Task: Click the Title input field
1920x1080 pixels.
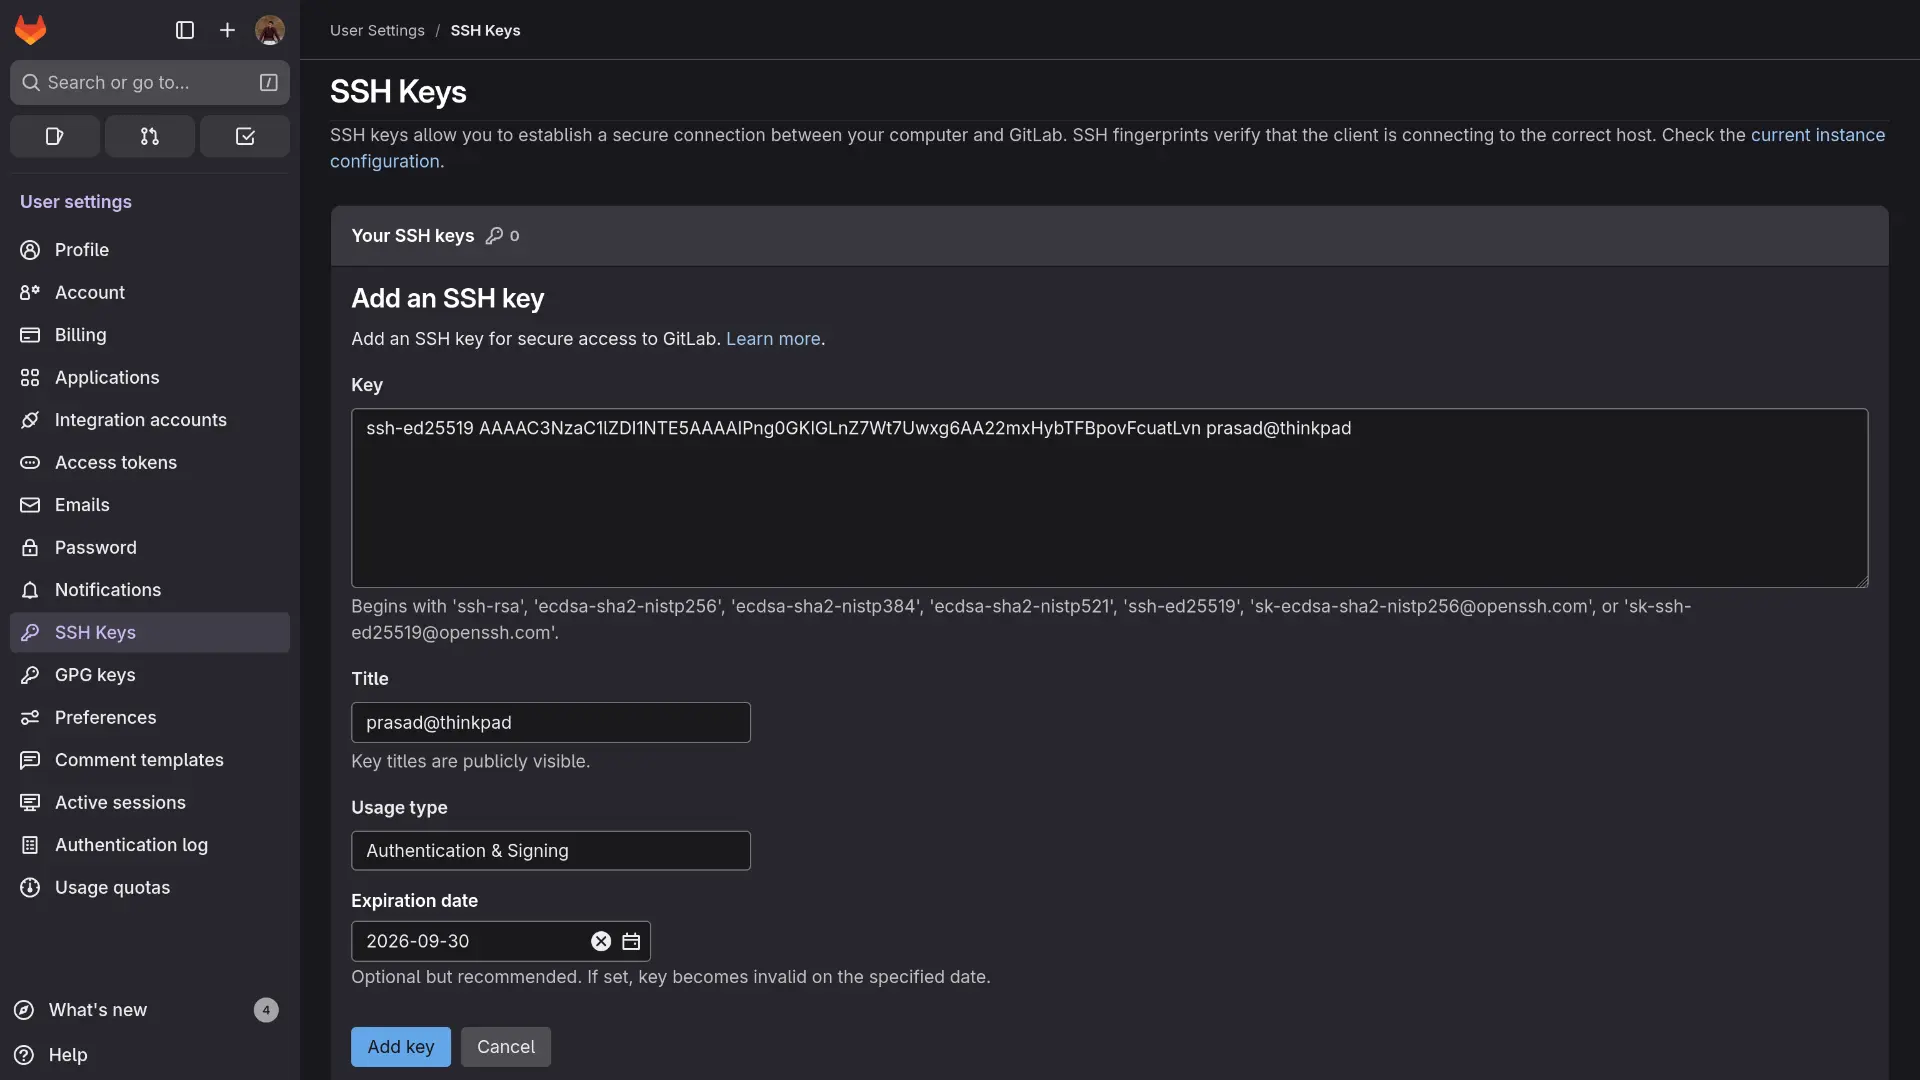Action: coord(550,723)
